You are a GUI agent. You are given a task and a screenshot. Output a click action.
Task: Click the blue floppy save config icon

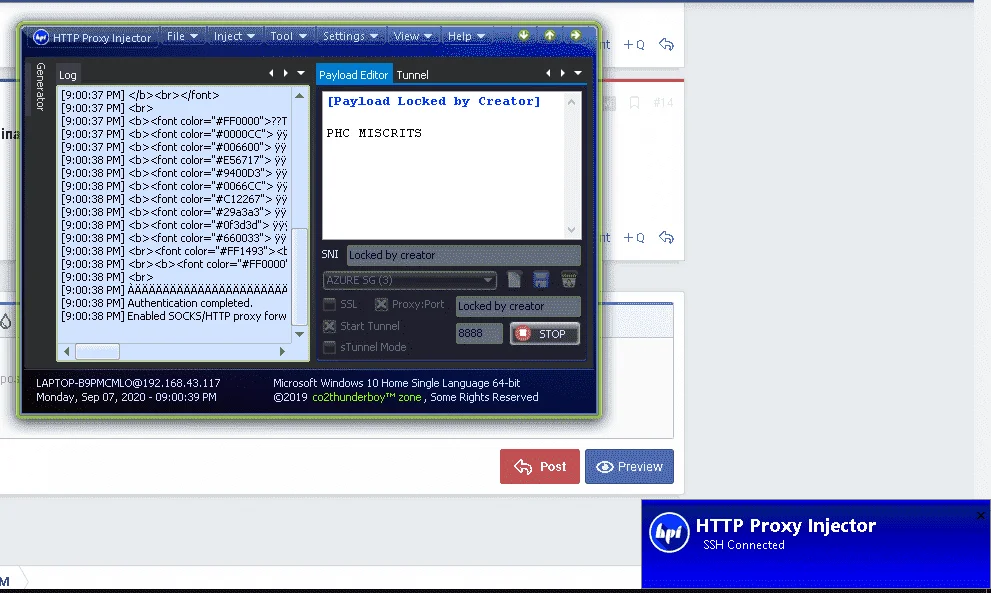click(x=541, y=279)
